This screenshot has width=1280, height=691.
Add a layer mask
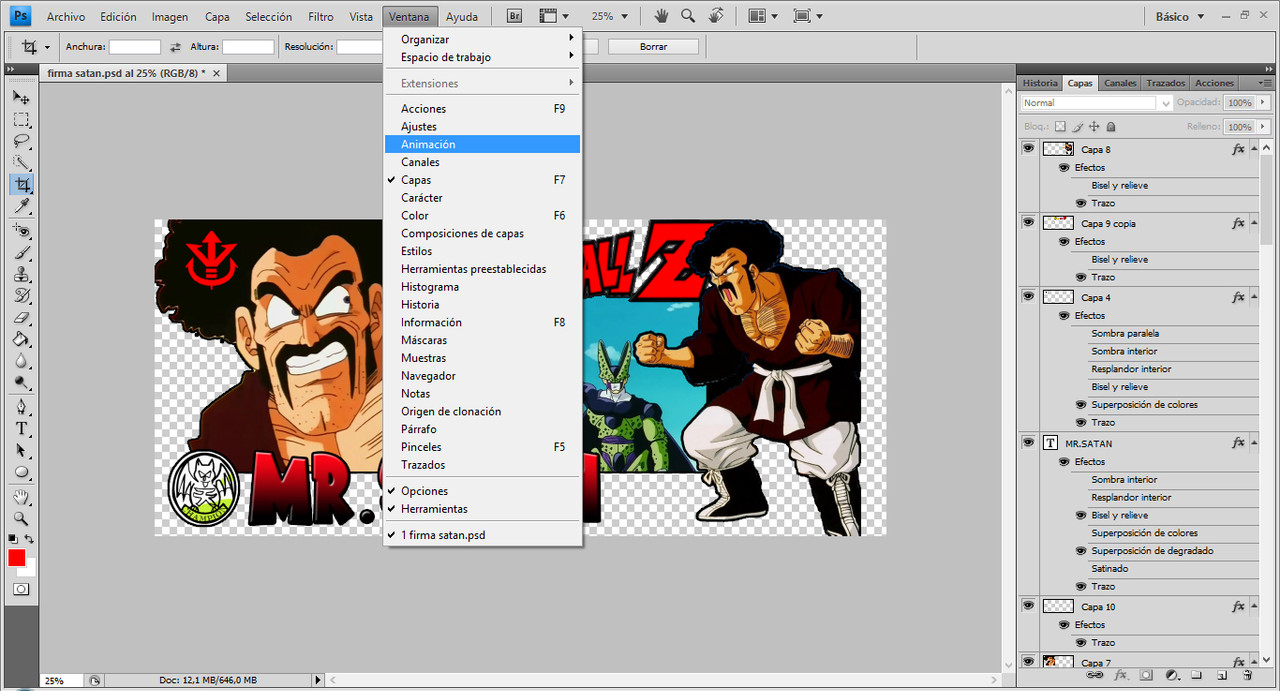[1147, 676]
